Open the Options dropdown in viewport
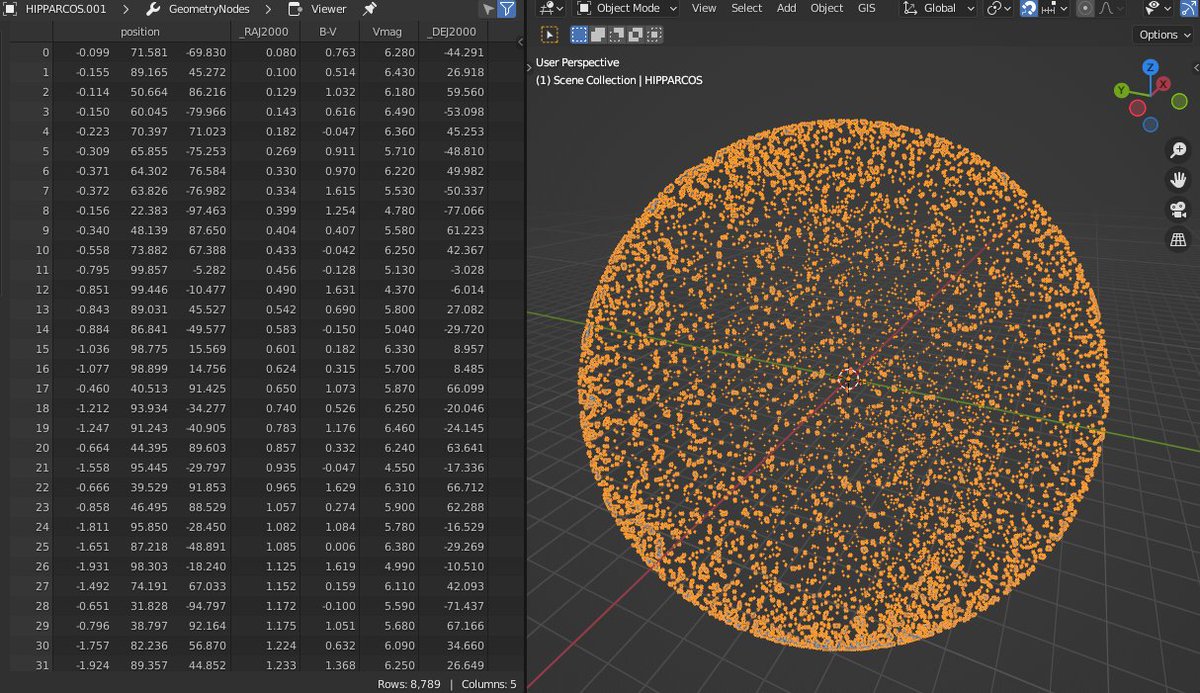 pos(1165,34)
